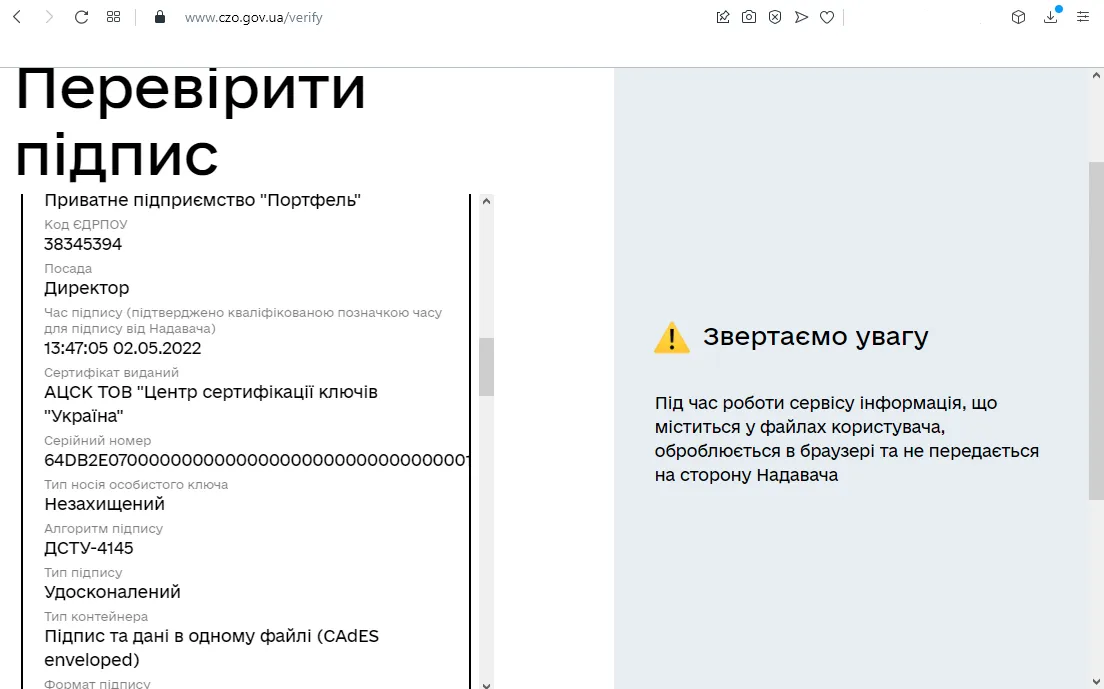
Task: Click the CAdES enveloped container type value
Action: (x=211, y=648)
